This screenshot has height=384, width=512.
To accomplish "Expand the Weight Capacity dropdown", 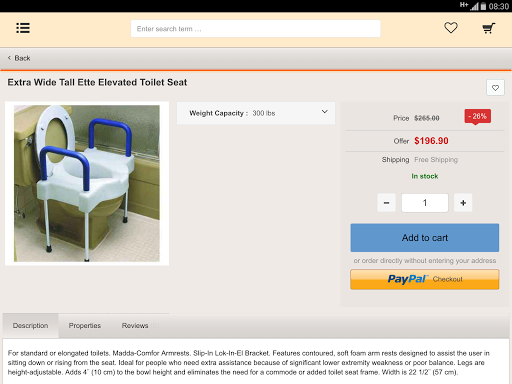I will click(256, 113).
